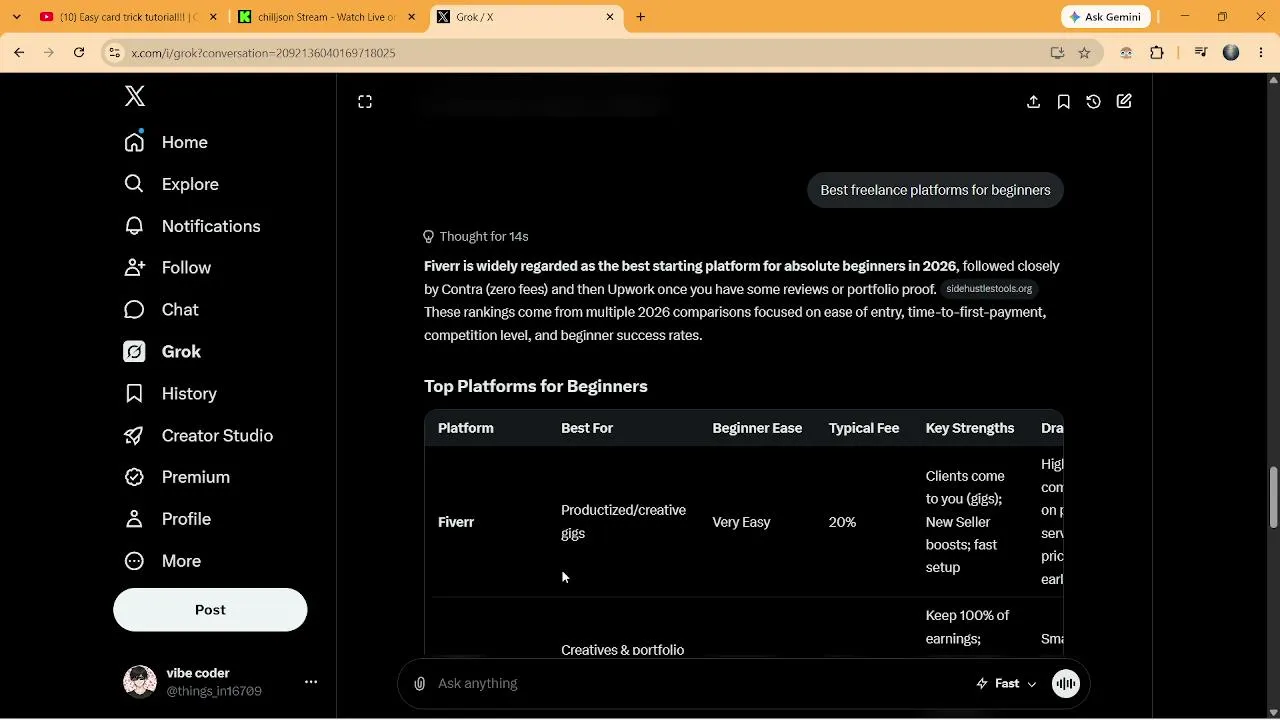The image size is (1280, 720).
Task: Click the "Top Platforms for Beginners" heading
Action: (536, 386)
